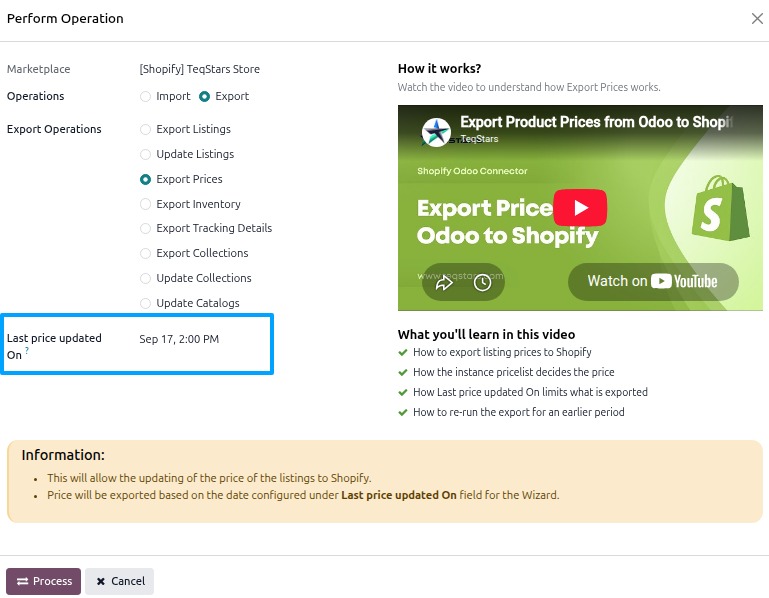Click 'Watch the video to understand' subtitle
This screenshot has width=769, height=598.
(529, 87)
